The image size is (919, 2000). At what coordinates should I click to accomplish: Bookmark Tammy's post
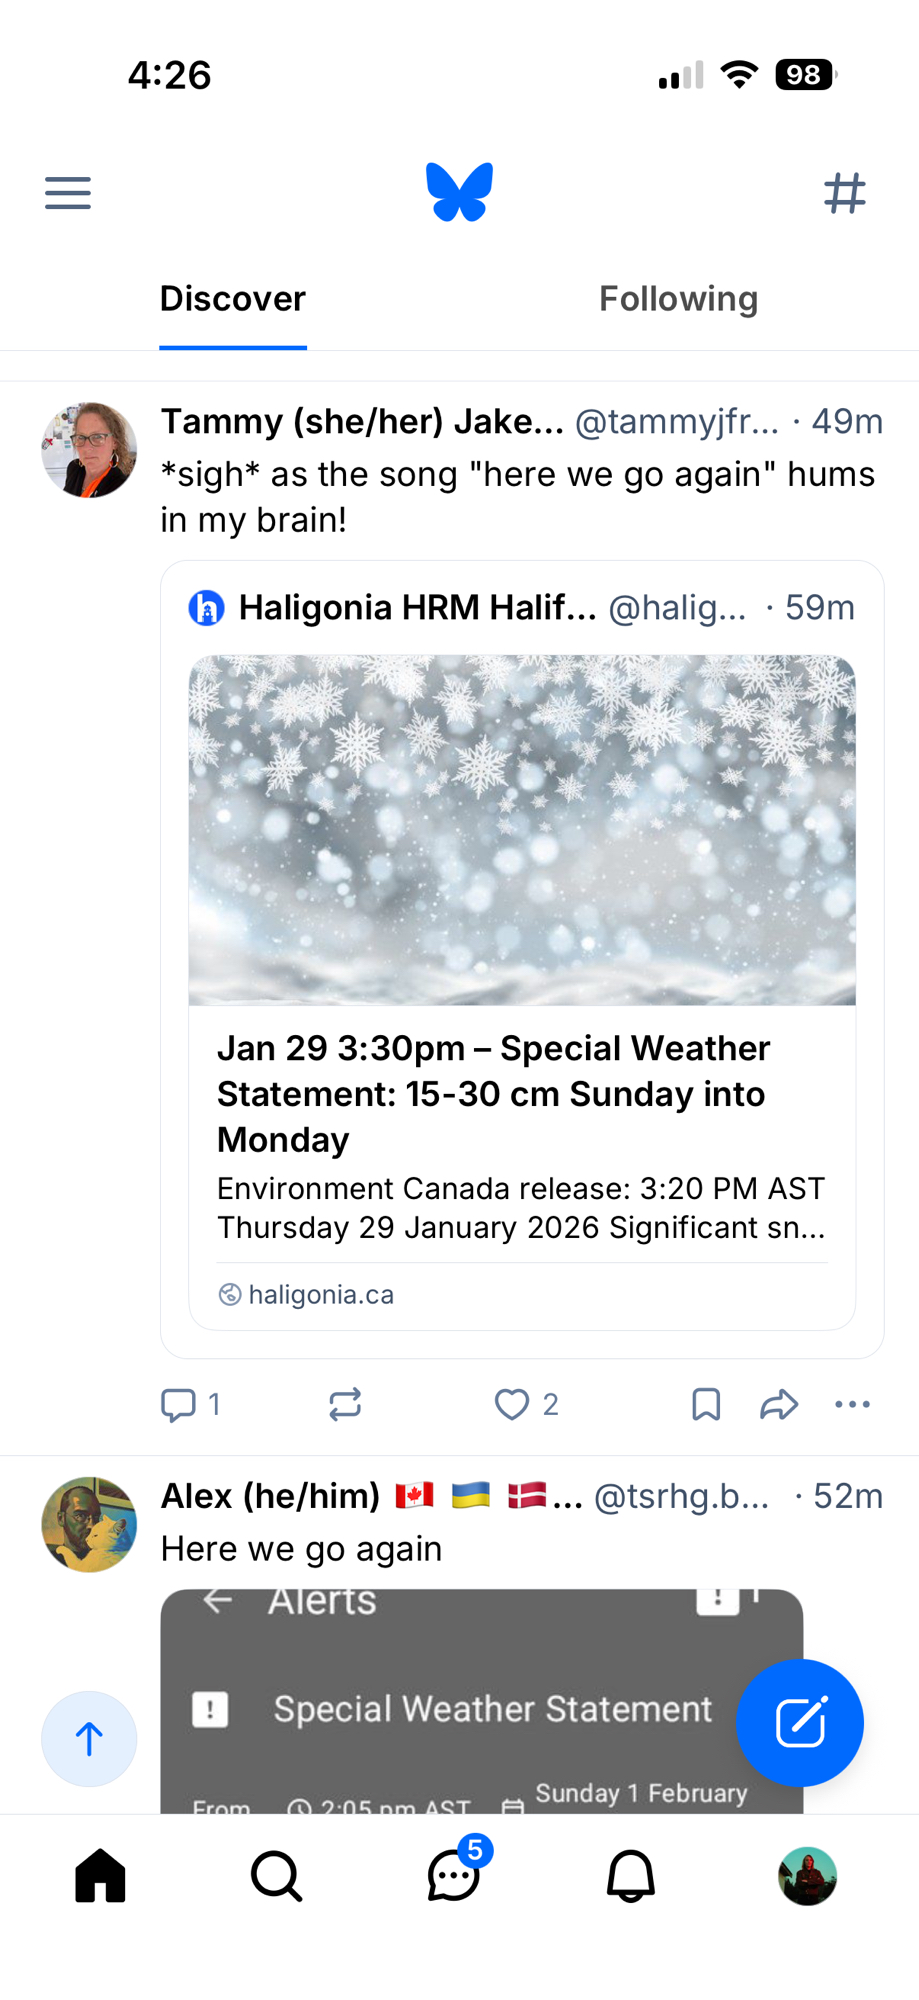[706, 1404]
